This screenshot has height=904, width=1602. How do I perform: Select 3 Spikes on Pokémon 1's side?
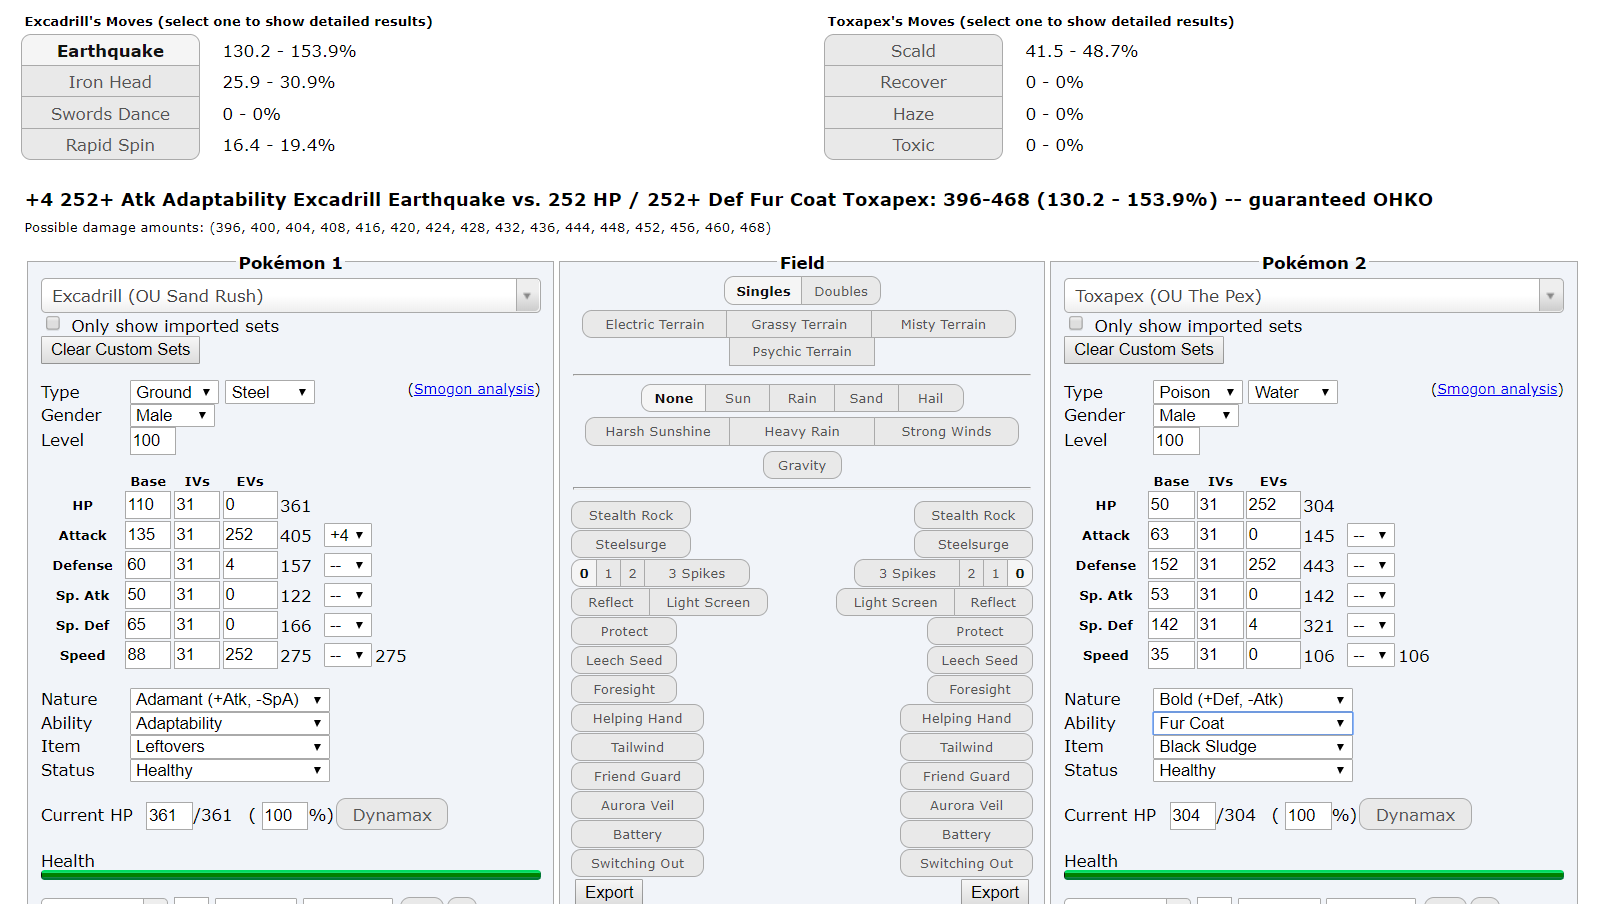(697, 573)
